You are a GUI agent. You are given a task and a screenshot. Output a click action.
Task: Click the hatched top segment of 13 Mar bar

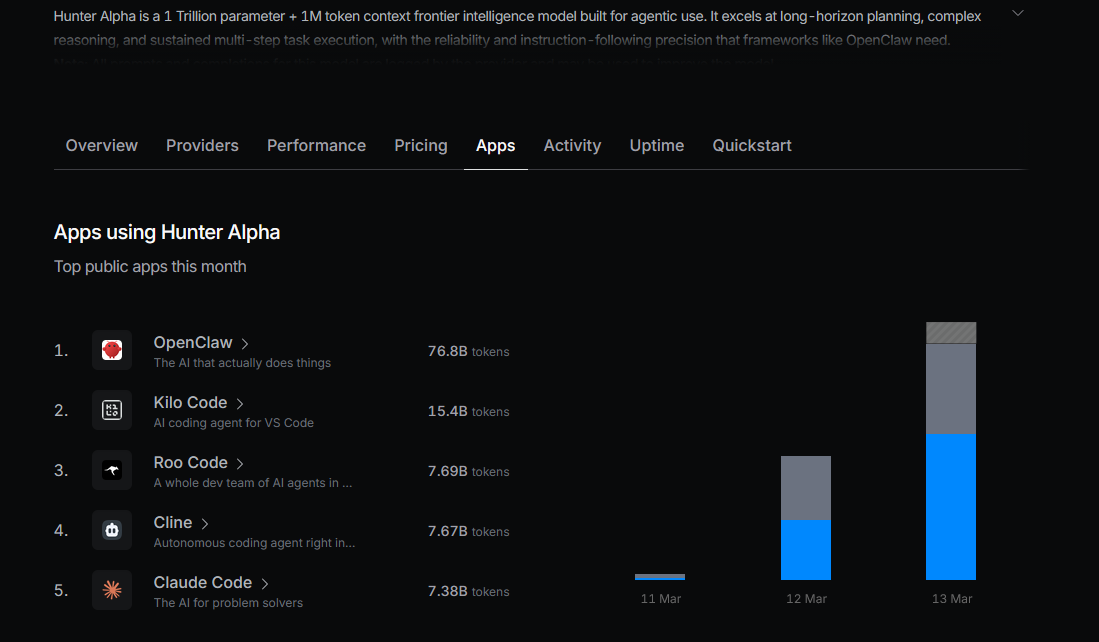click(951, 333)
